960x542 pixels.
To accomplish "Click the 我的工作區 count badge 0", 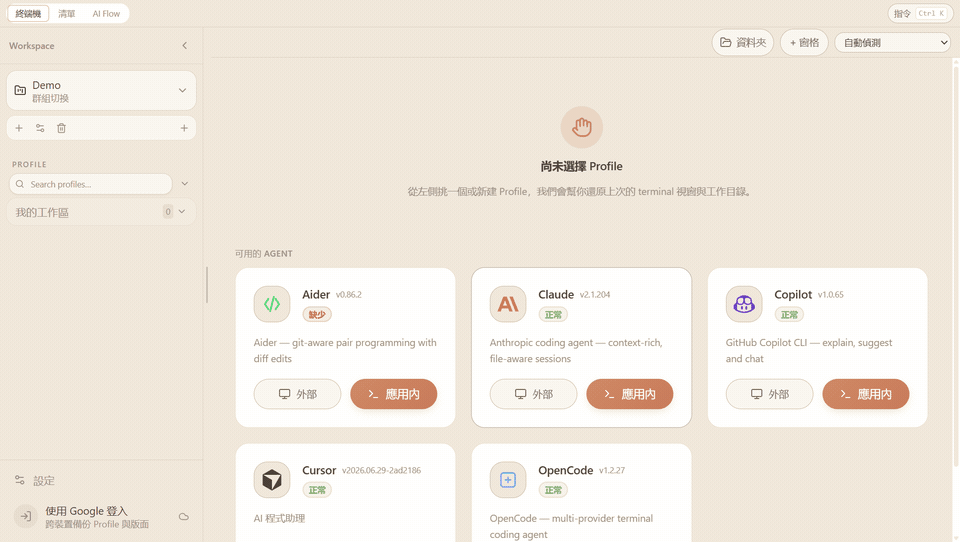I will click(x=168, y=212).
